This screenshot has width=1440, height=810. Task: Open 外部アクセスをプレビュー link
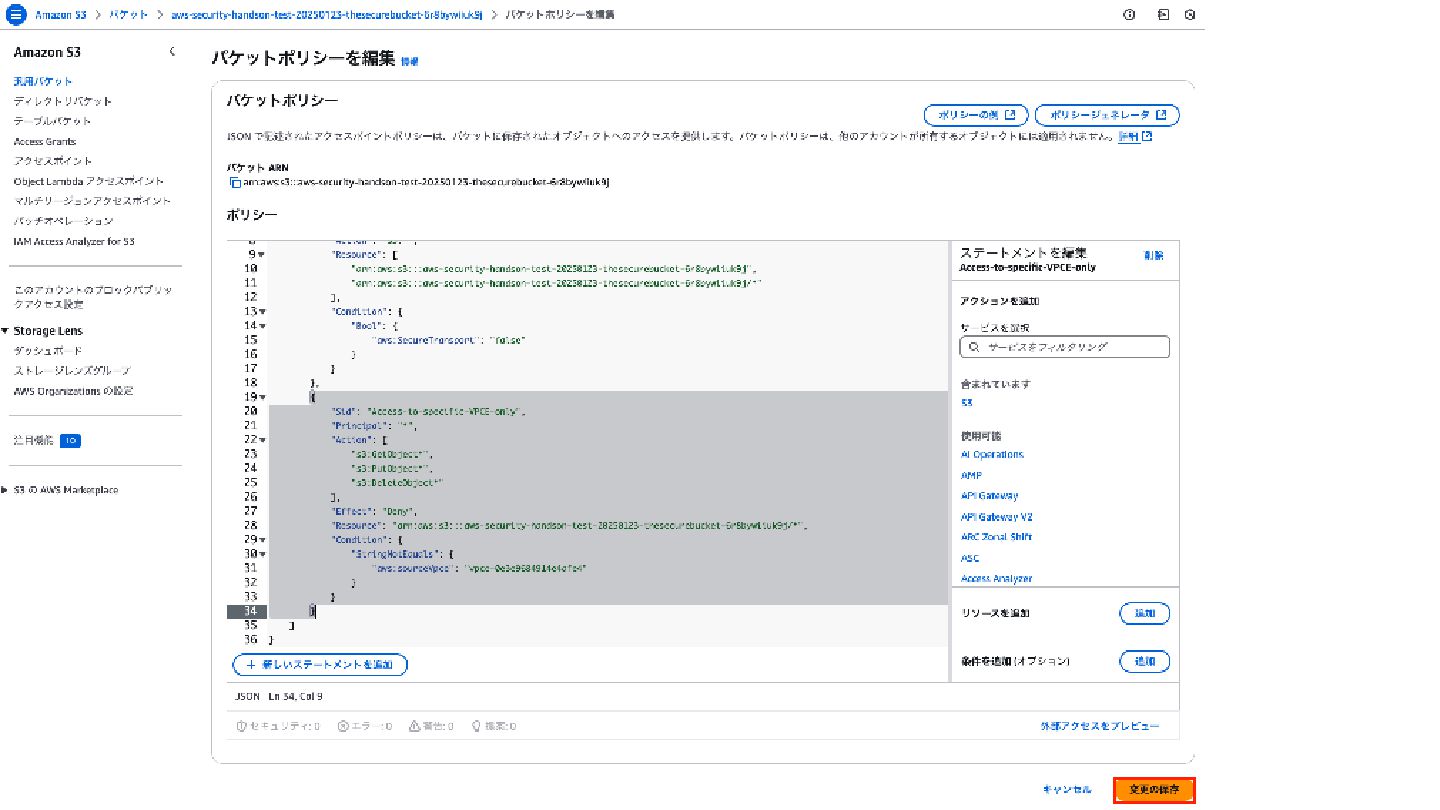pyautogui.click(x=1100, y=726)
